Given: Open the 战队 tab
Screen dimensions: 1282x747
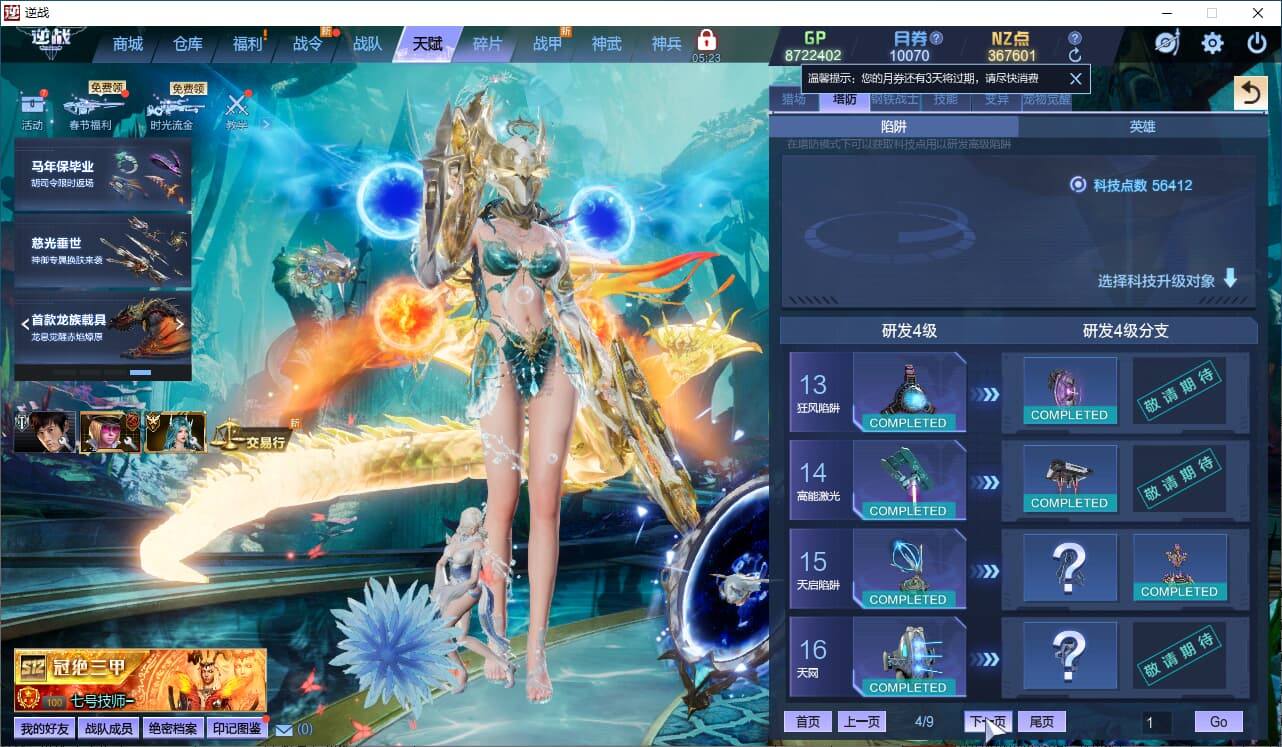Looking at the screenshot, I should click(368, 44).
